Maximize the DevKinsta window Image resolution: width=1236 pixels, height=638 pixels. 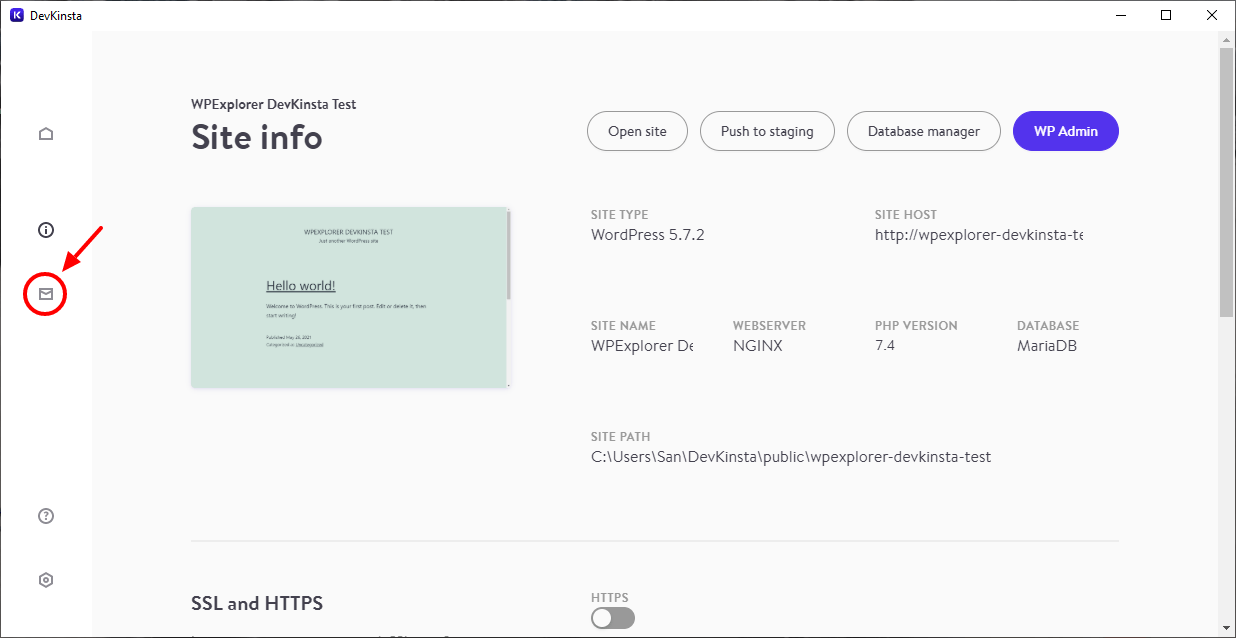click(x=1166, y=15)
